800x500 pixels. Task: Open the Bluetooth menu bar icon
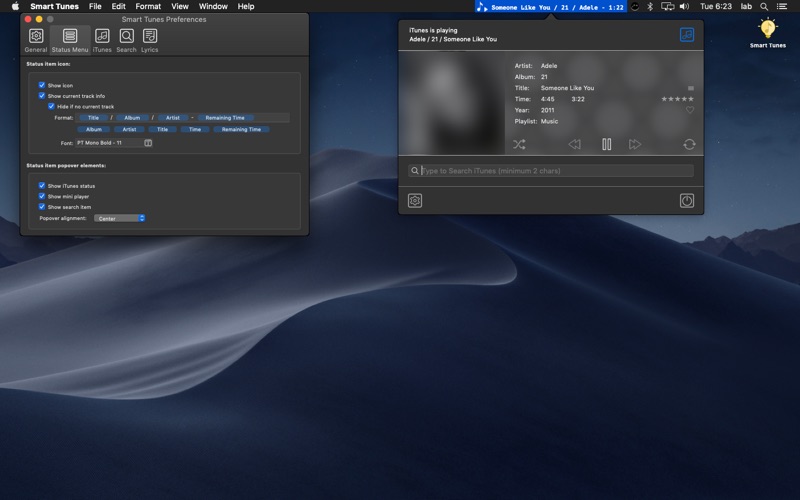(650, 7)
